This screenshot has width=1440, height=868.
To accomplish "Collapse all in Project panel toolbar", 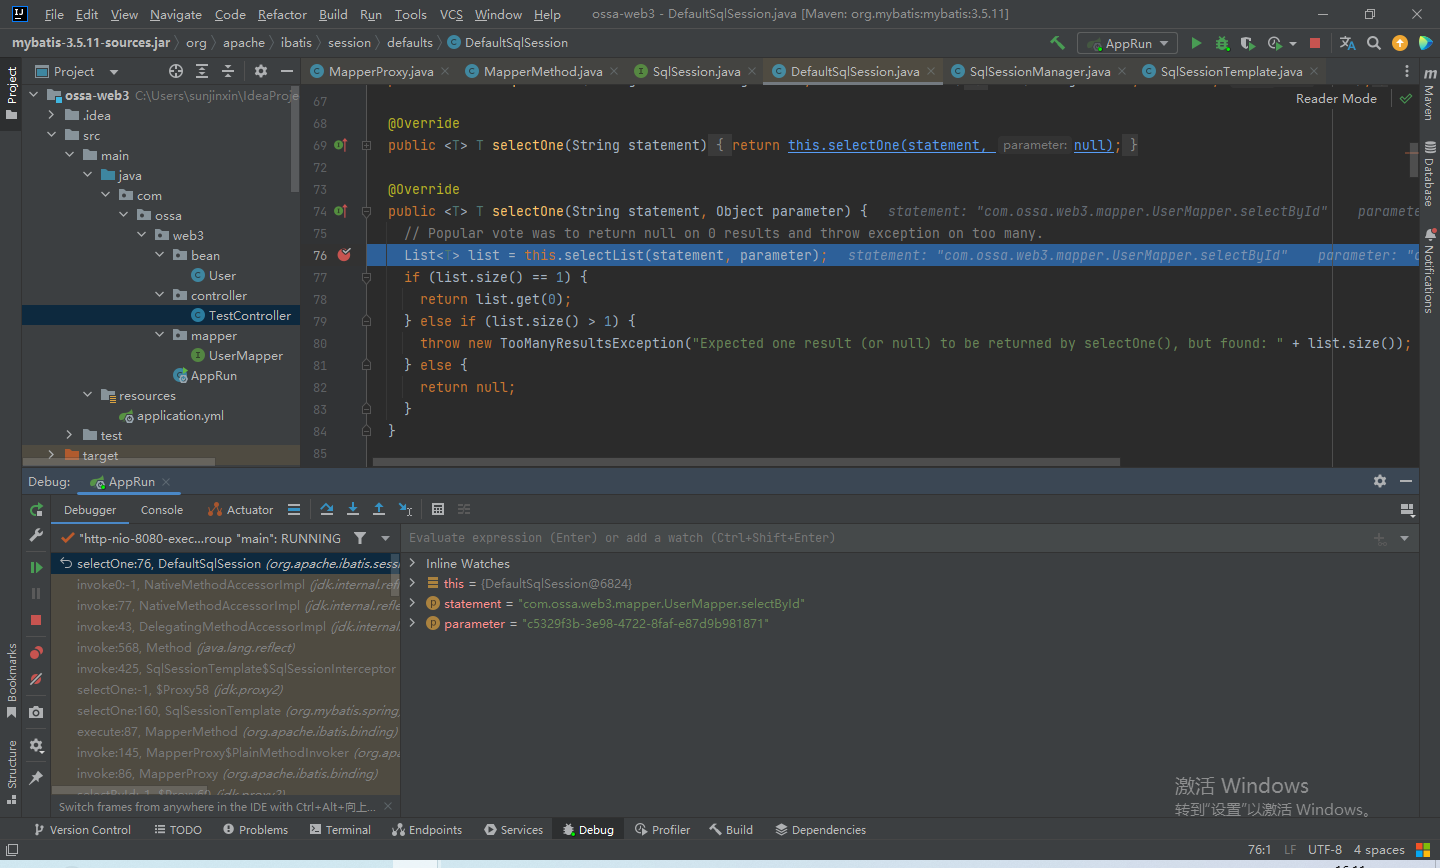I will point(228,71).
